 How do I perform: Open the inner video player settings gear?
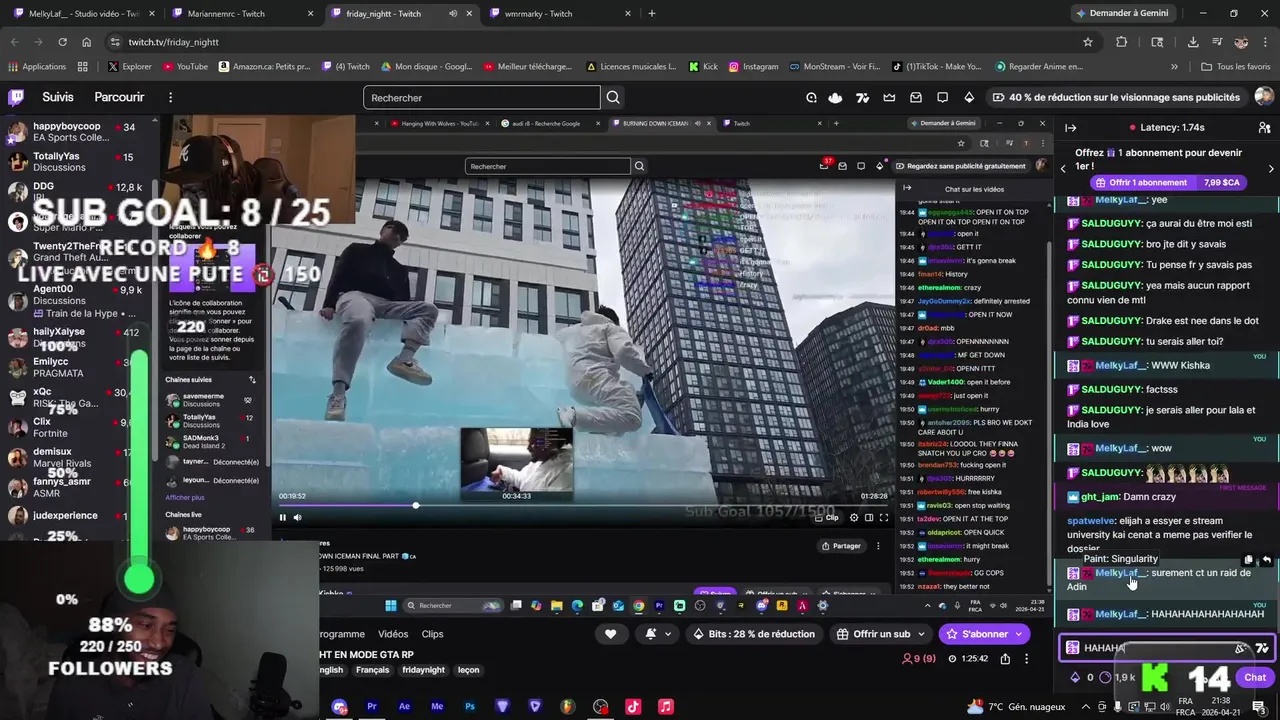pos(854,517)
